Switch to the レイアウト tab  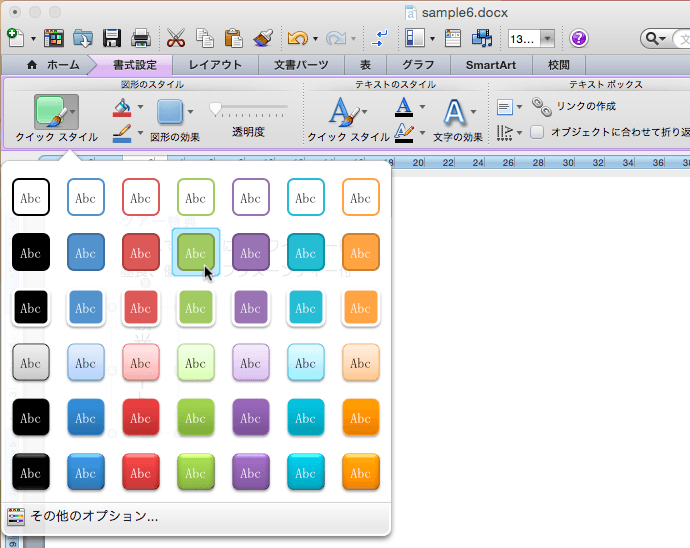click(215, 65)
